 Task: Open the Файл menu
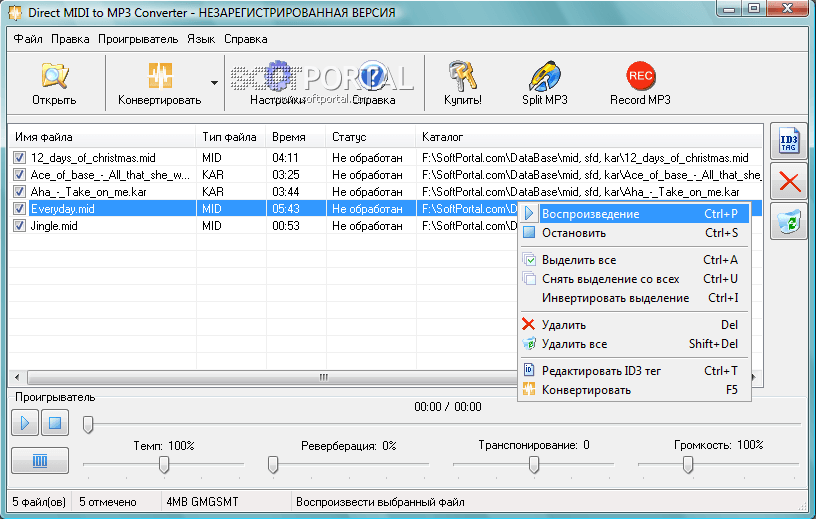click(x=28, y=39)
